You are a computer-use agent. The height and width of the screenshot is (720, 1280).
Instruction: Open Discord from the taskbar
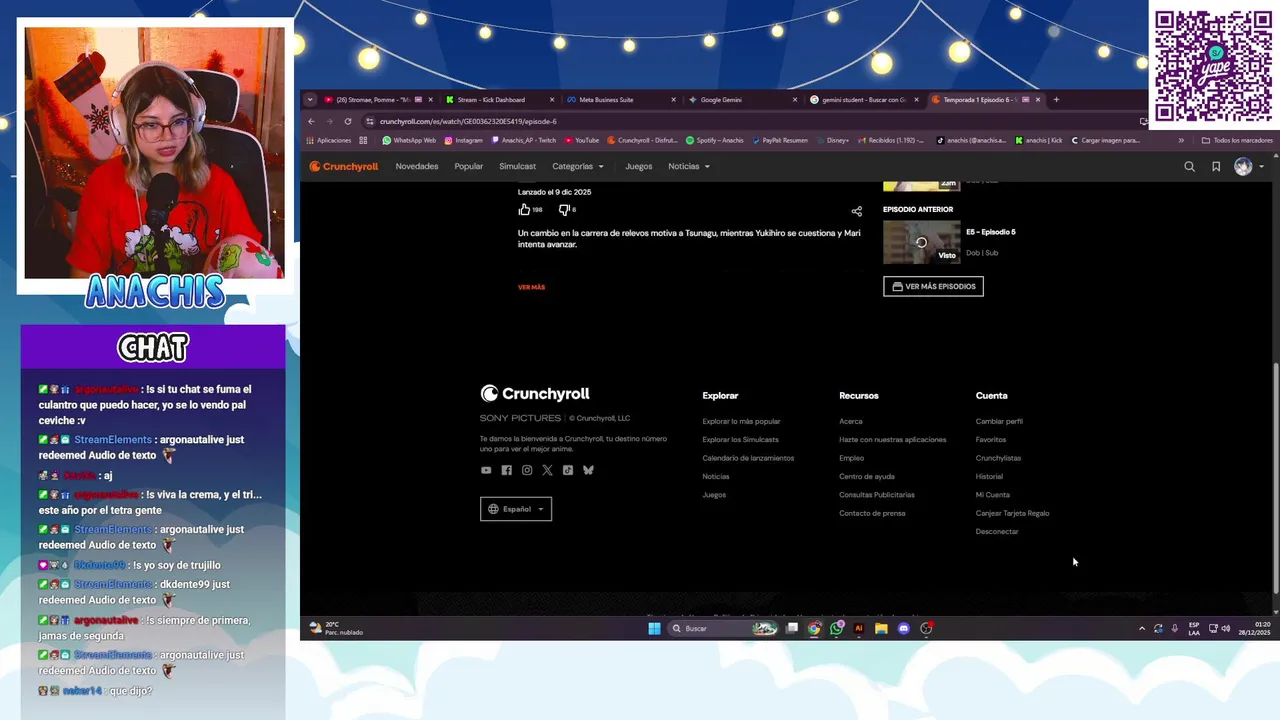(x=903, y=628)
